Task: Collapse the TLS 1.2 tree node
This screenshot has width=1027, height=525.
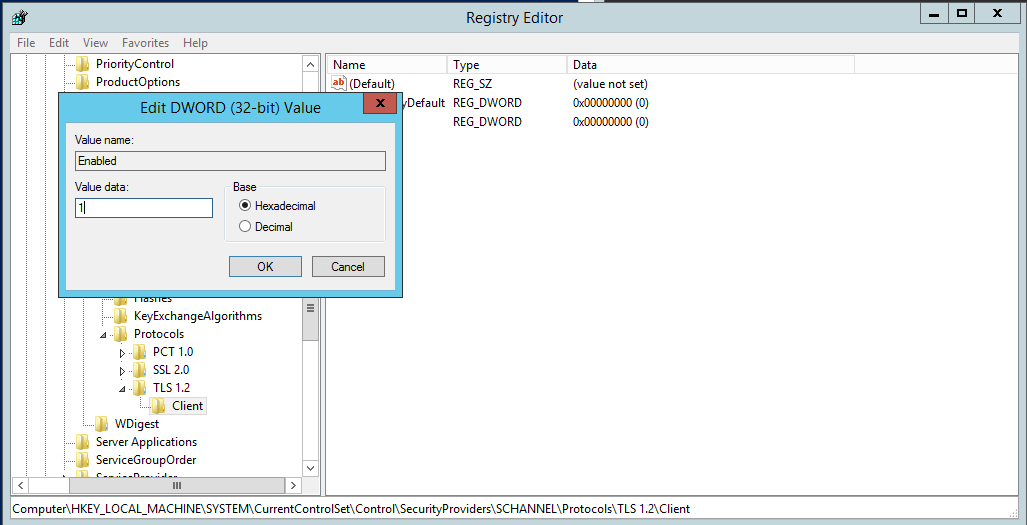Action: point(123,388)
